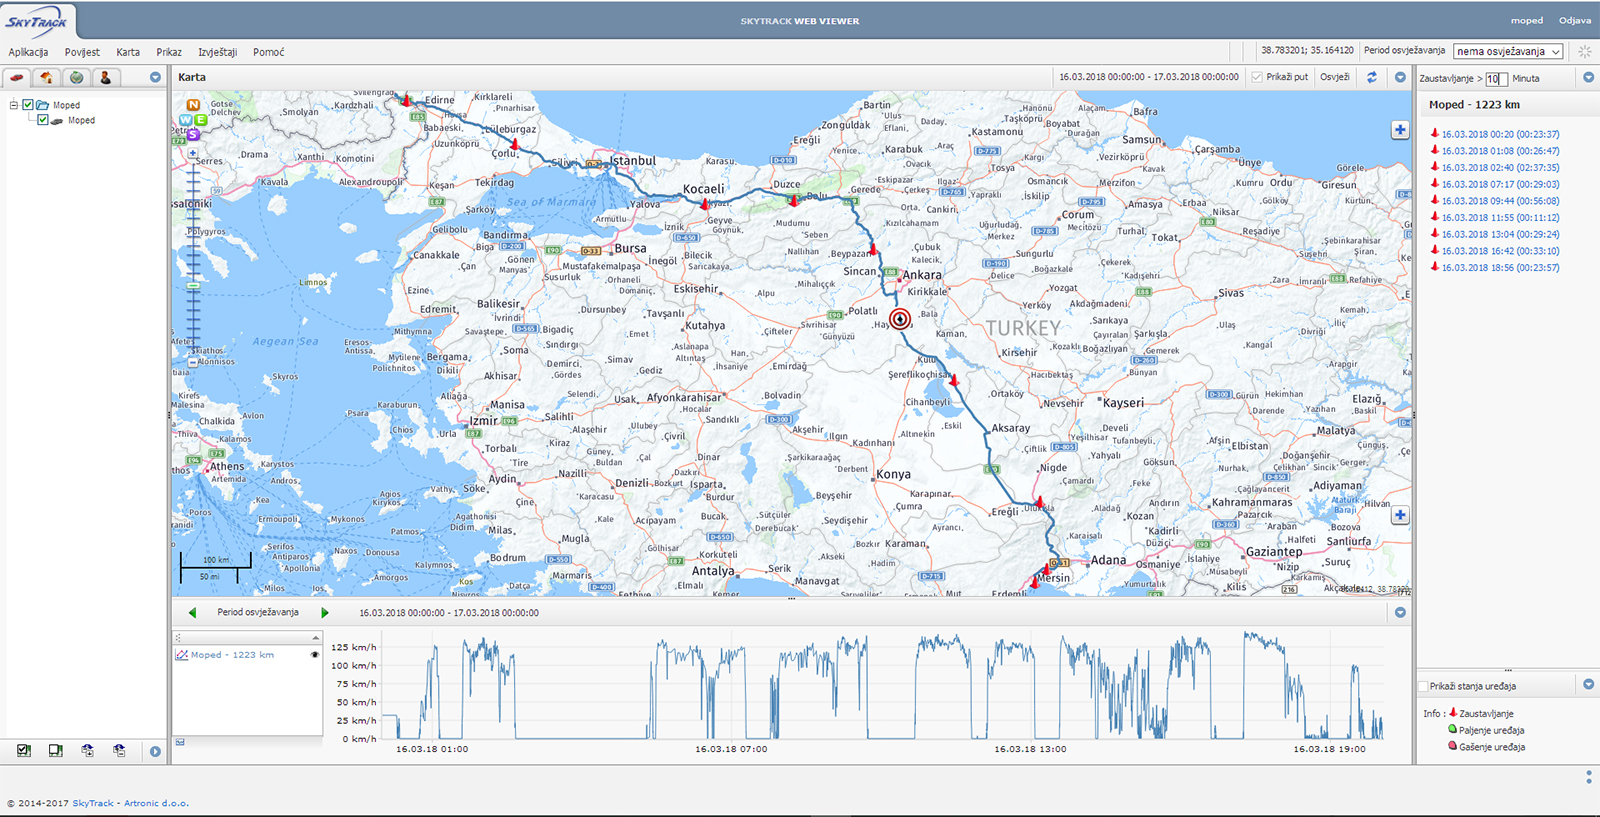1600x817 pixels.
Task: Open the Povijest menu
Action: [82, 52]
